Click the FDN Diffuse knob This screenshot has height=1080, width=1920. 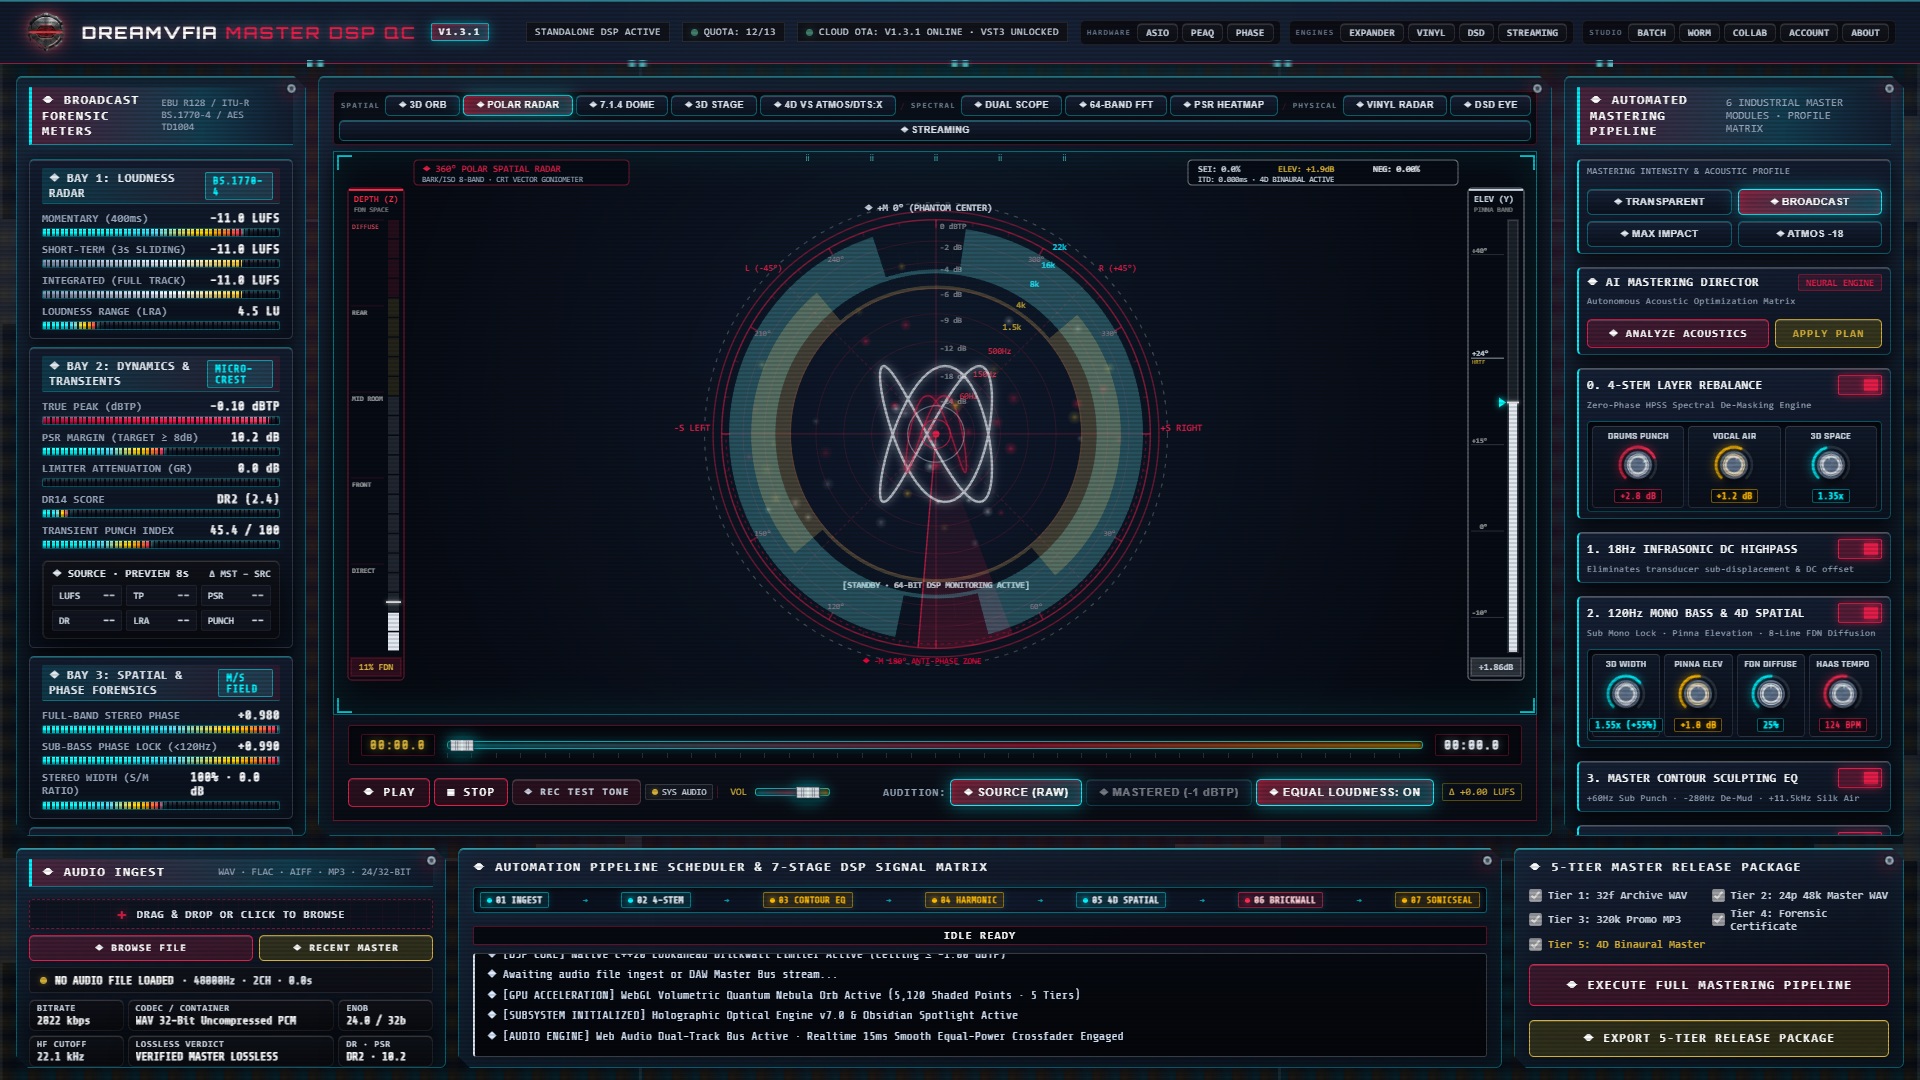(1770, 693)
